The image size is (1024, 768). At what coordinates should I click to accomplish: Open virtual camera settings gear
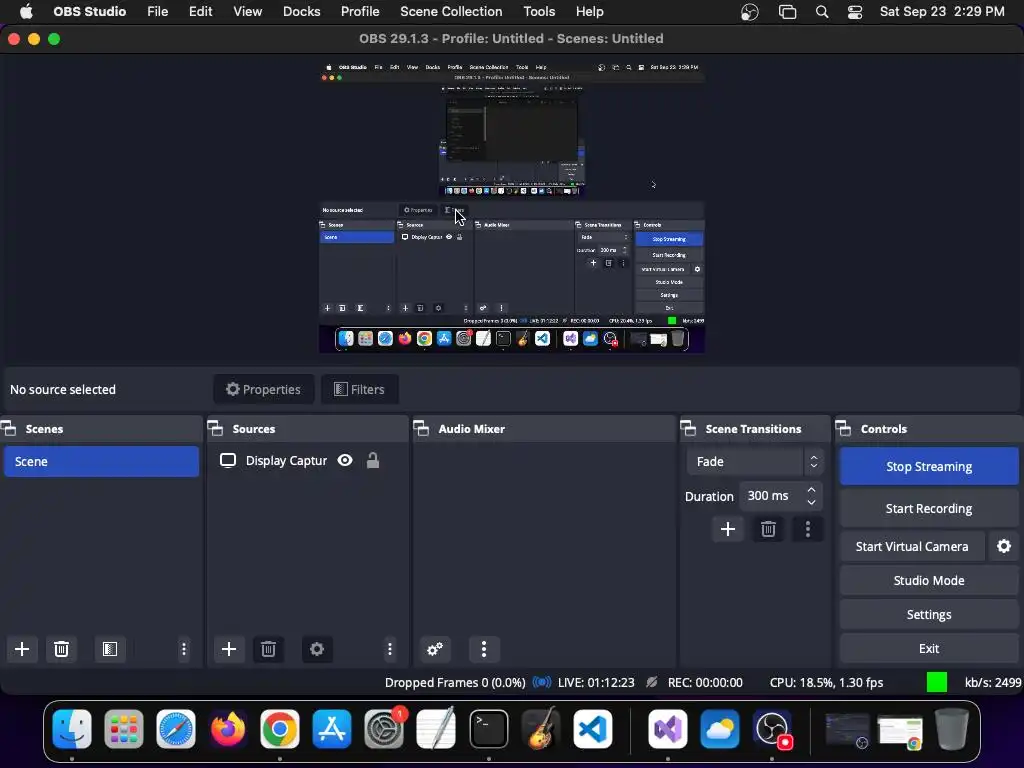click(x=1004, y=546)
